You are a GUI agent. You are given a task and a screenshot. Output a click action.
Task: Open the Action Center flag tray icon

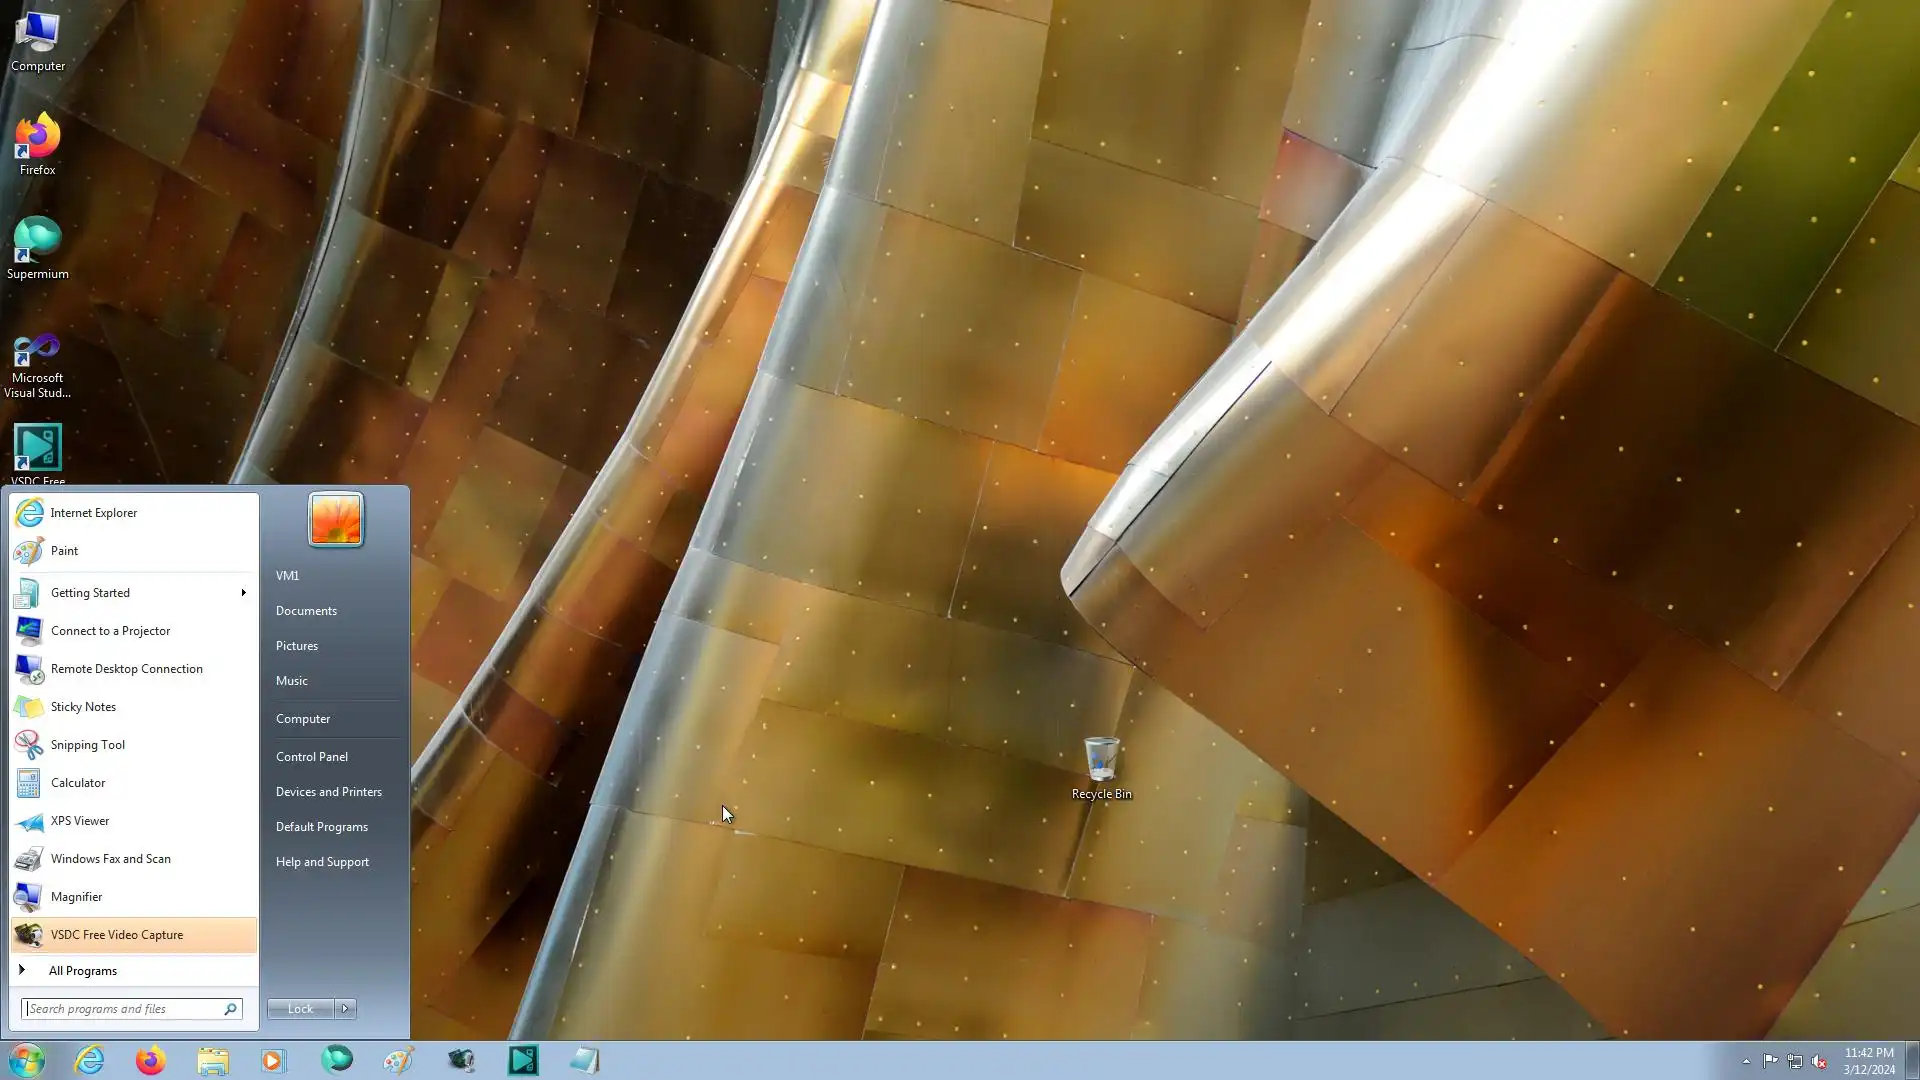click(x=1770, y=1061)
